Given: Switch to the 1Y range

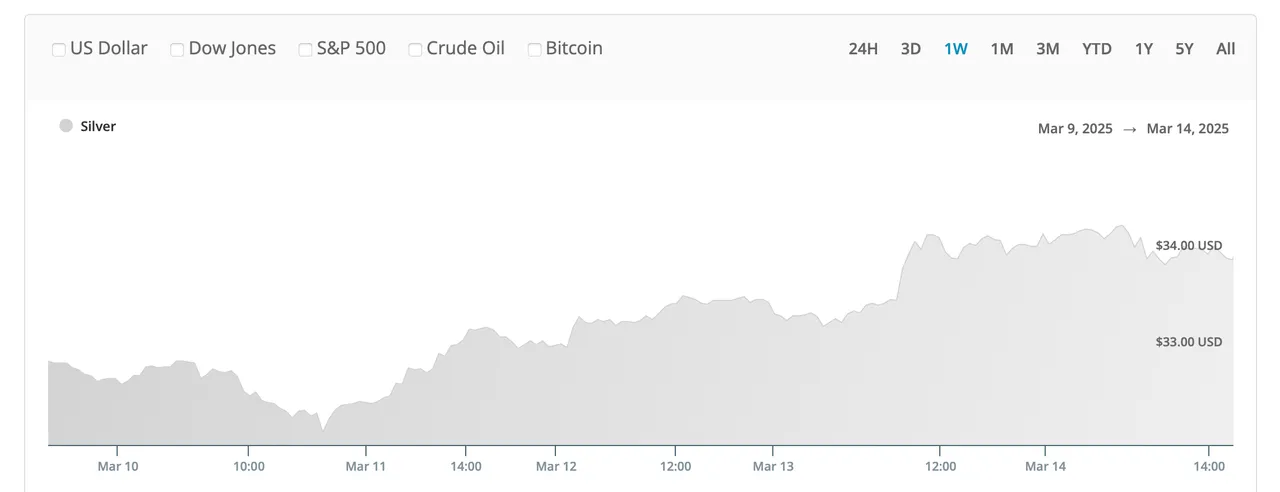Looking at the screenshot, I should tap(1144, 49).
